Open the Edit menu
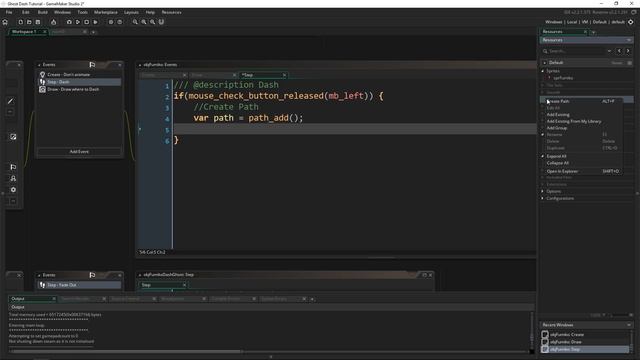The image size is (640, 360). pyautogui.click(x=25, y=12)
